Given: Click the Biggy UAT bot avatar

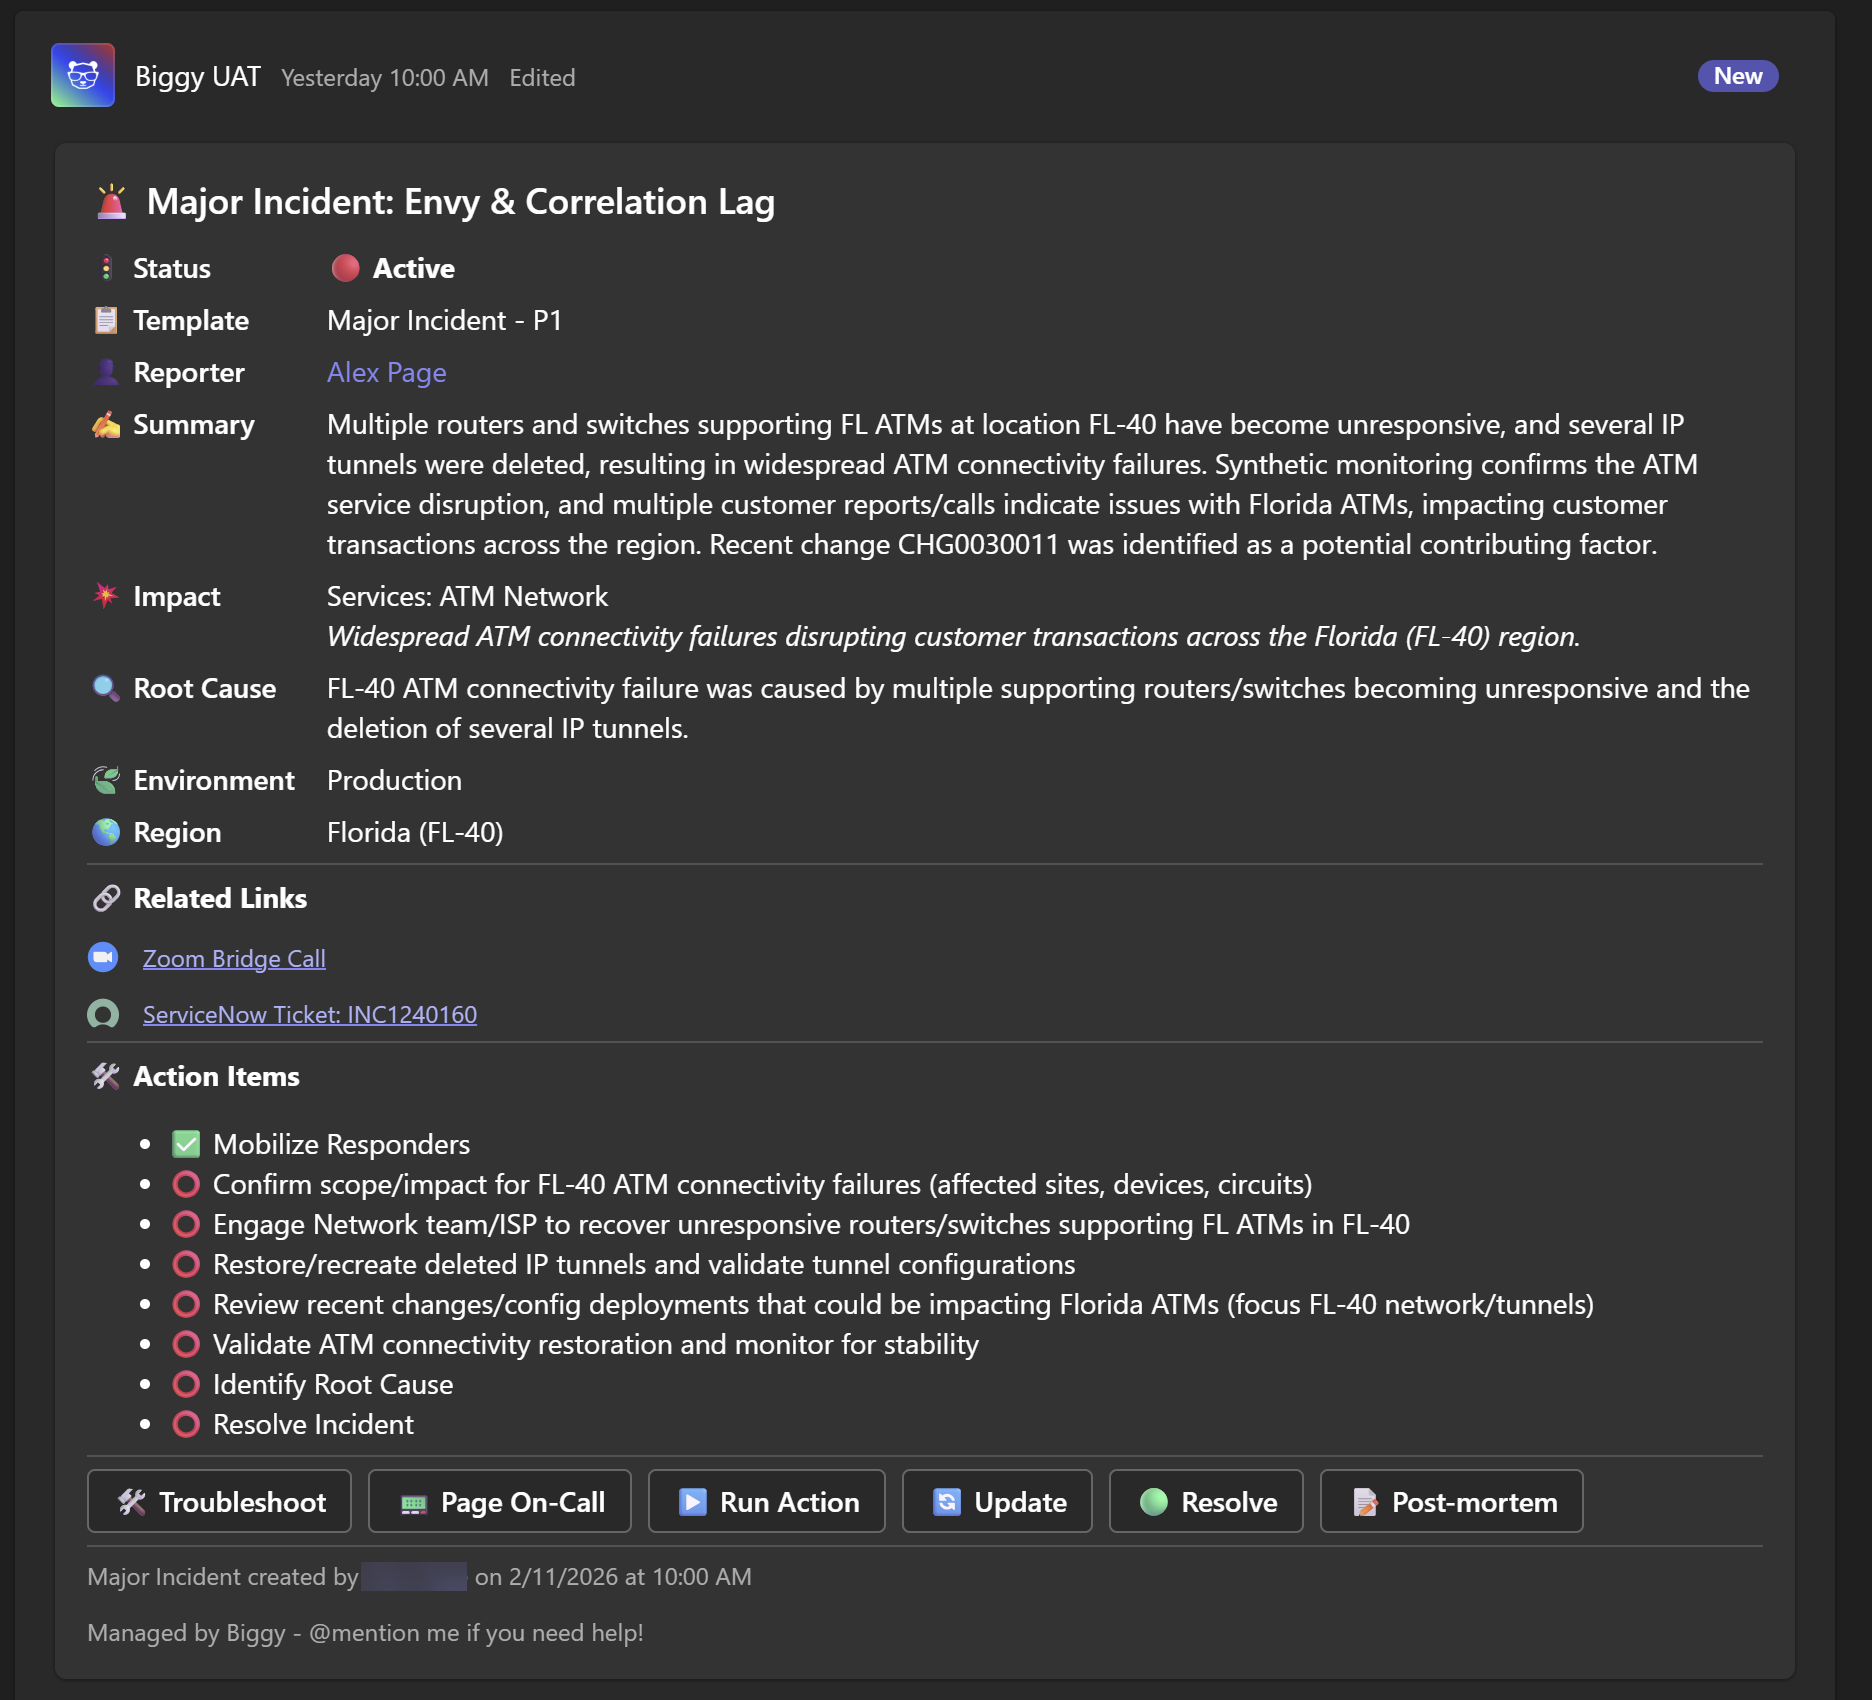Looking at the screenshot, I should (x=83, y=76).
